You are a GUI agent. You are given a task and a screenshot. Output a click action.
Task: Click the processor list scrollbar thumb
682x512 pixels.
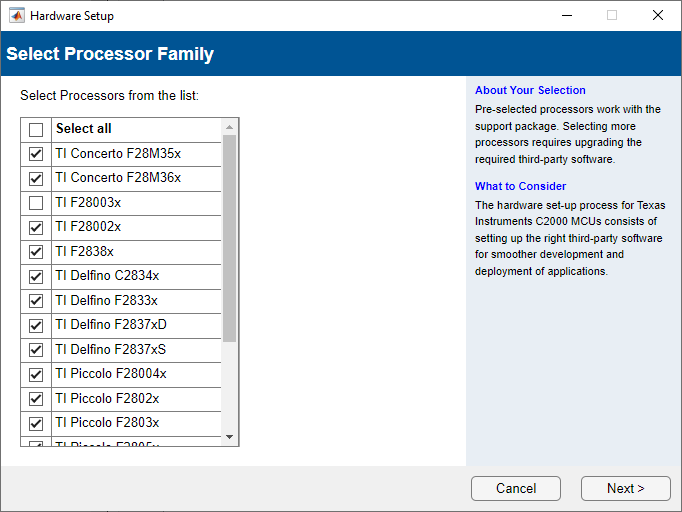[x=229, y=238]
